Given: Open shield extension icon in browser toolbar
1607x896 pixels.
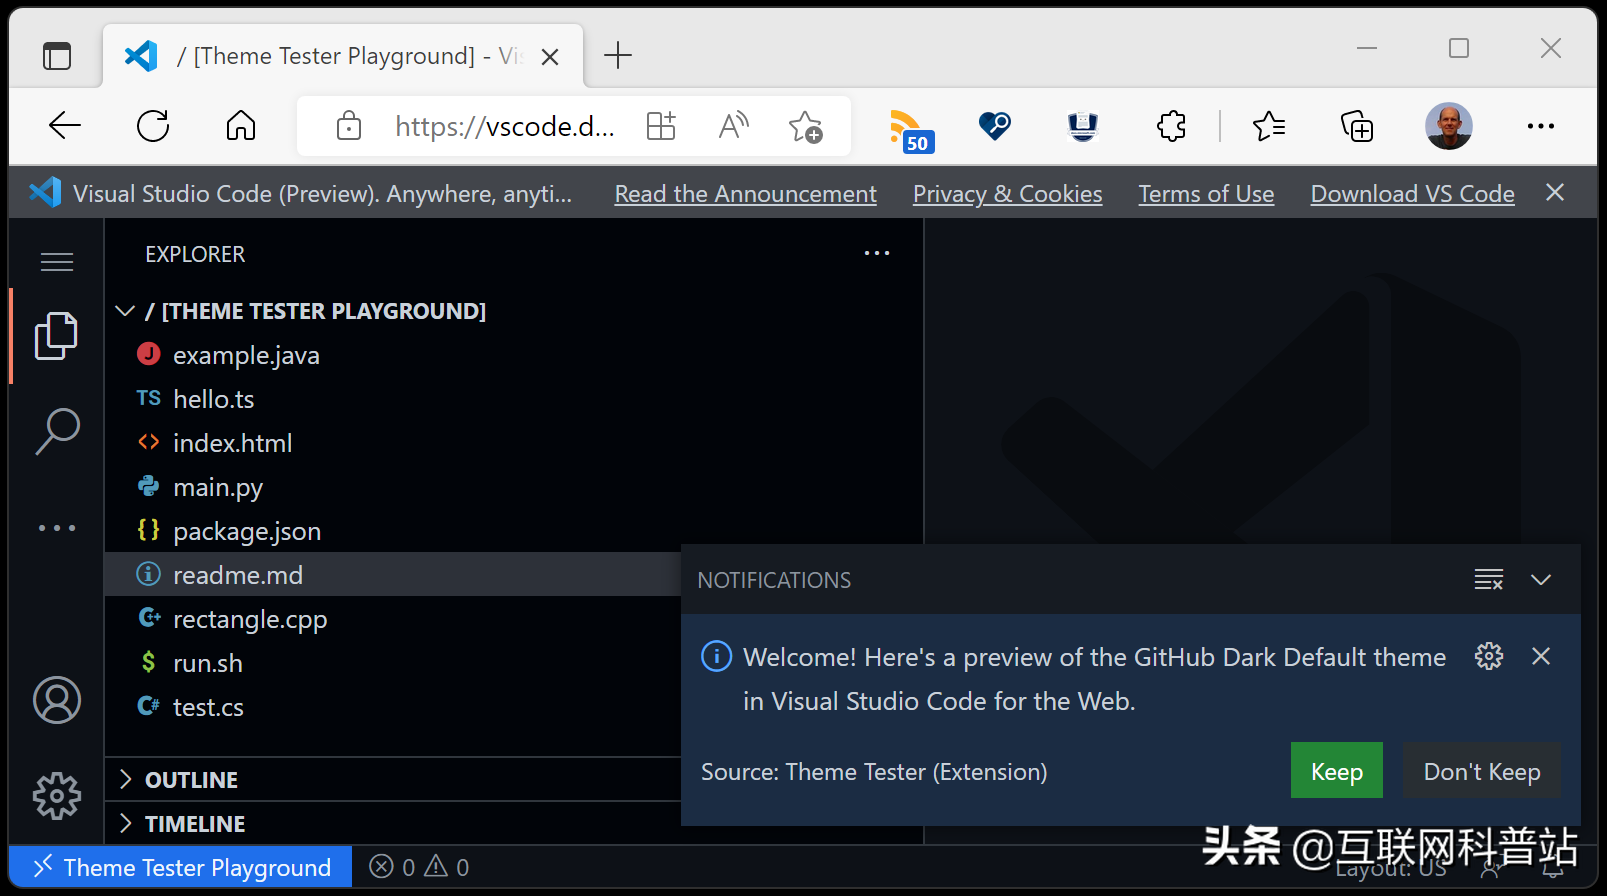Looking at the screenshot, I should (1083, 126).
